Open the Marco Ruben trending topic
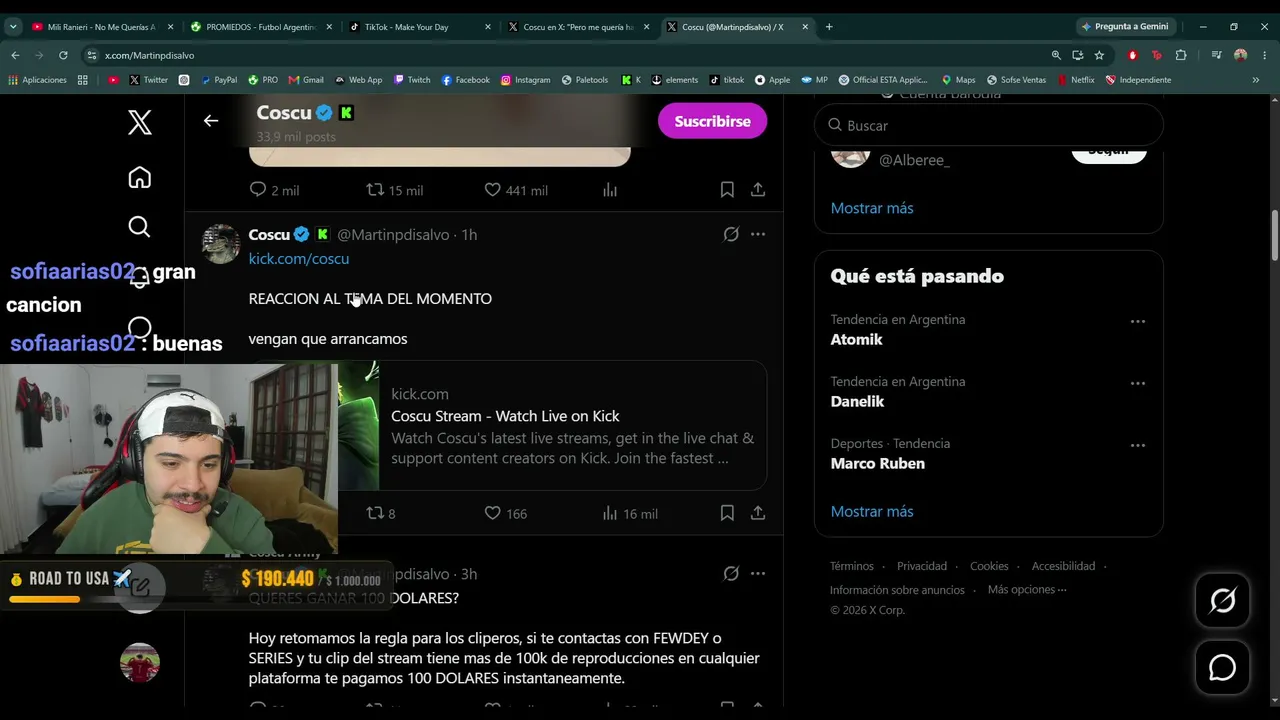The width and height of the screenshot is (1280, 720). point(877,463)
